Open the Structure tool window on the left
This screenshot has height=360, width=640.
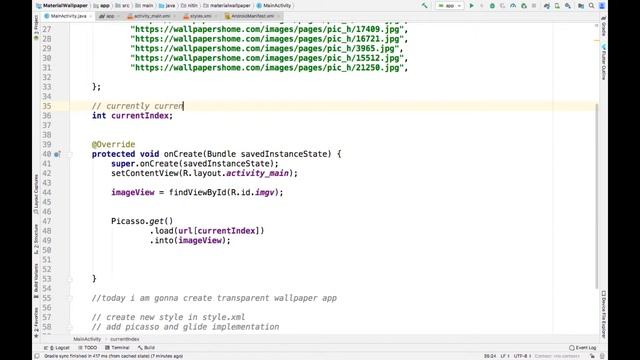[x=36, y=239]
